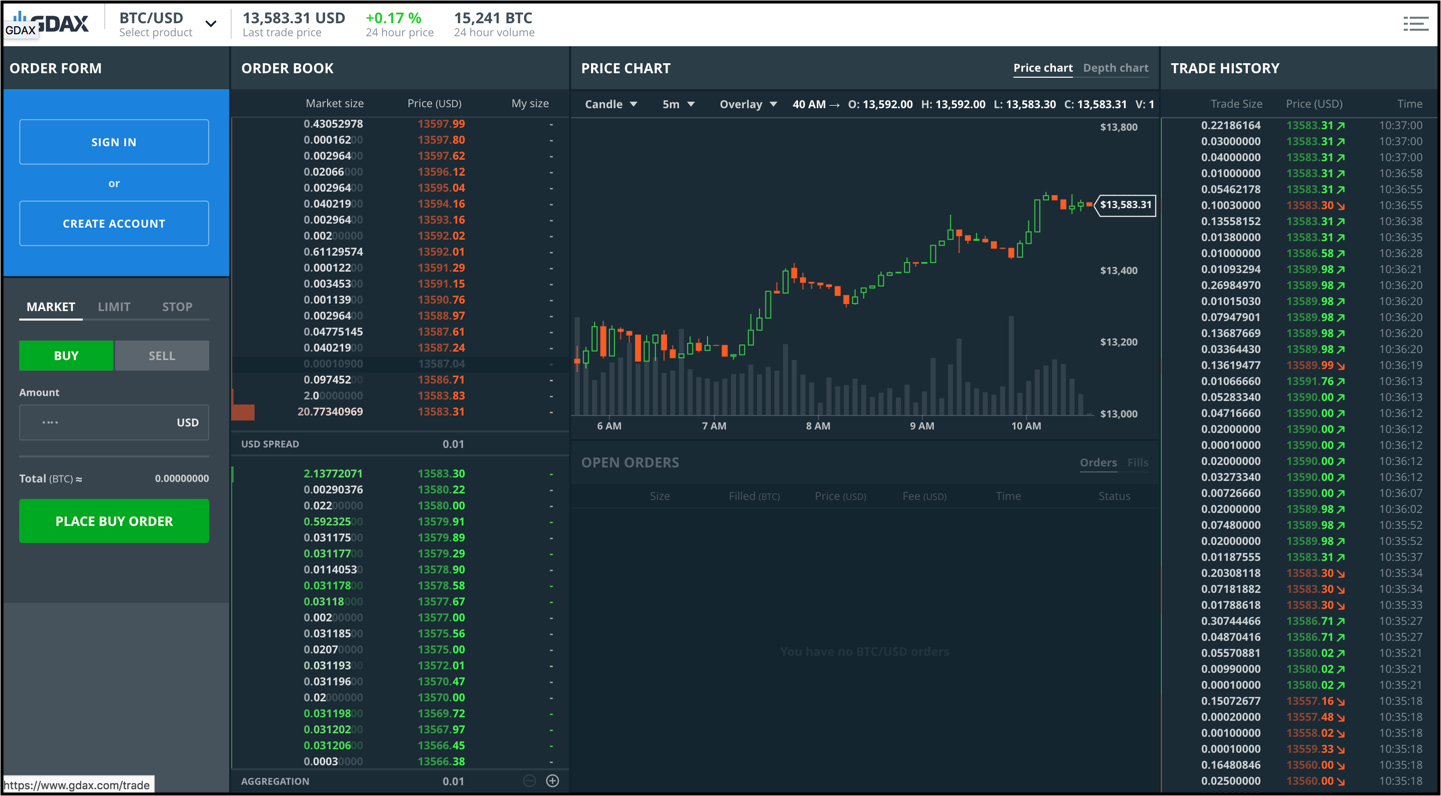The width and height of the screenshot is (1441, 796).
Task: Open the BTC/USD product selector
Action: [x=167, y=24]
